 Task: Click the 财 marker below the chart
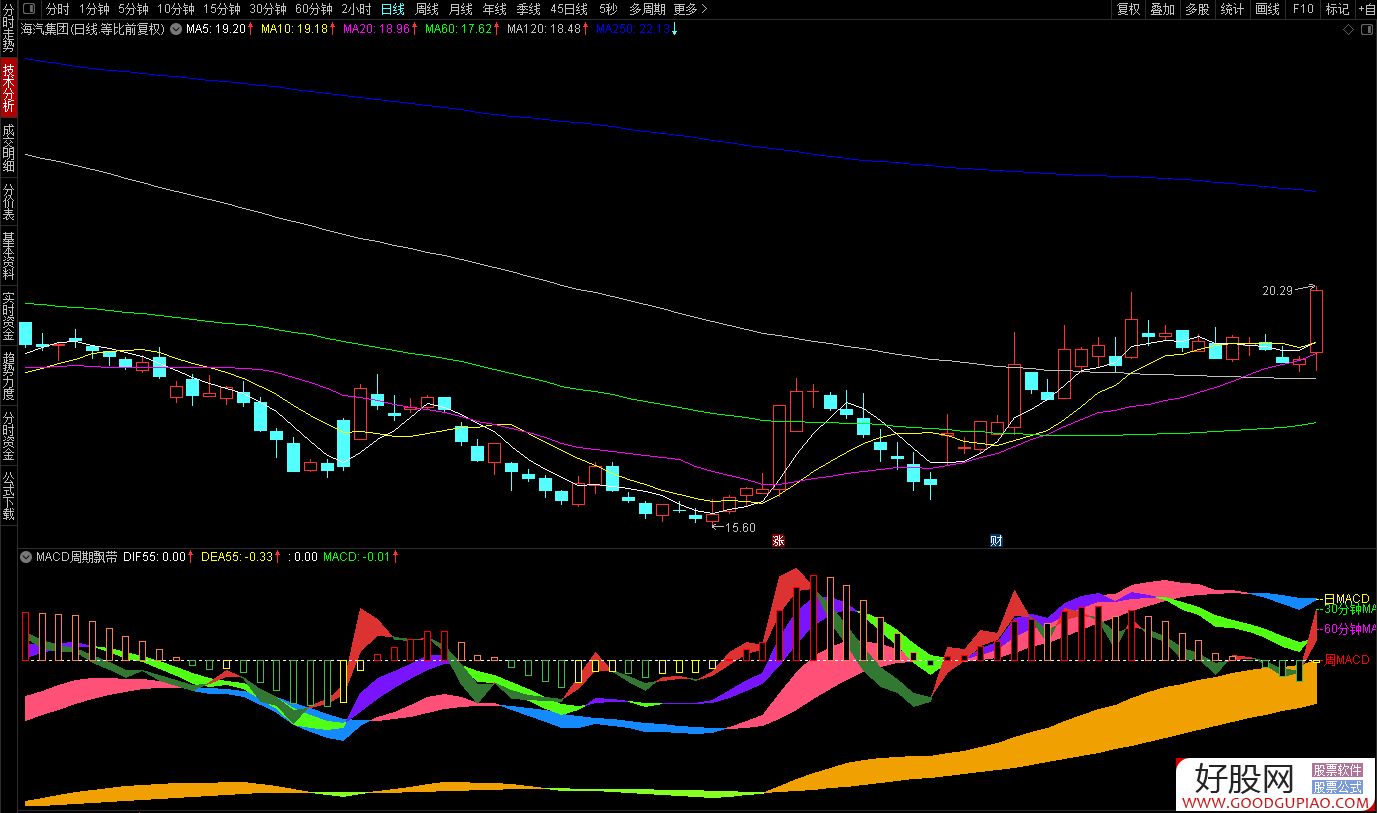click(x=996, y=541)
